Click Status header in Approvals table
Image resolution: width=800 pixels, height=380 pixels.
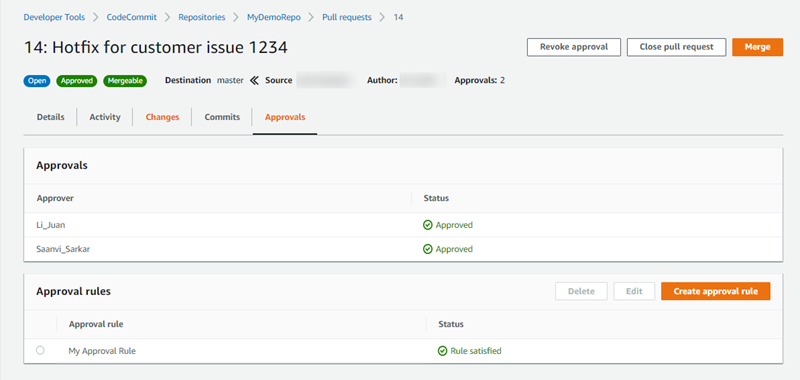click(x=436, y=198)
